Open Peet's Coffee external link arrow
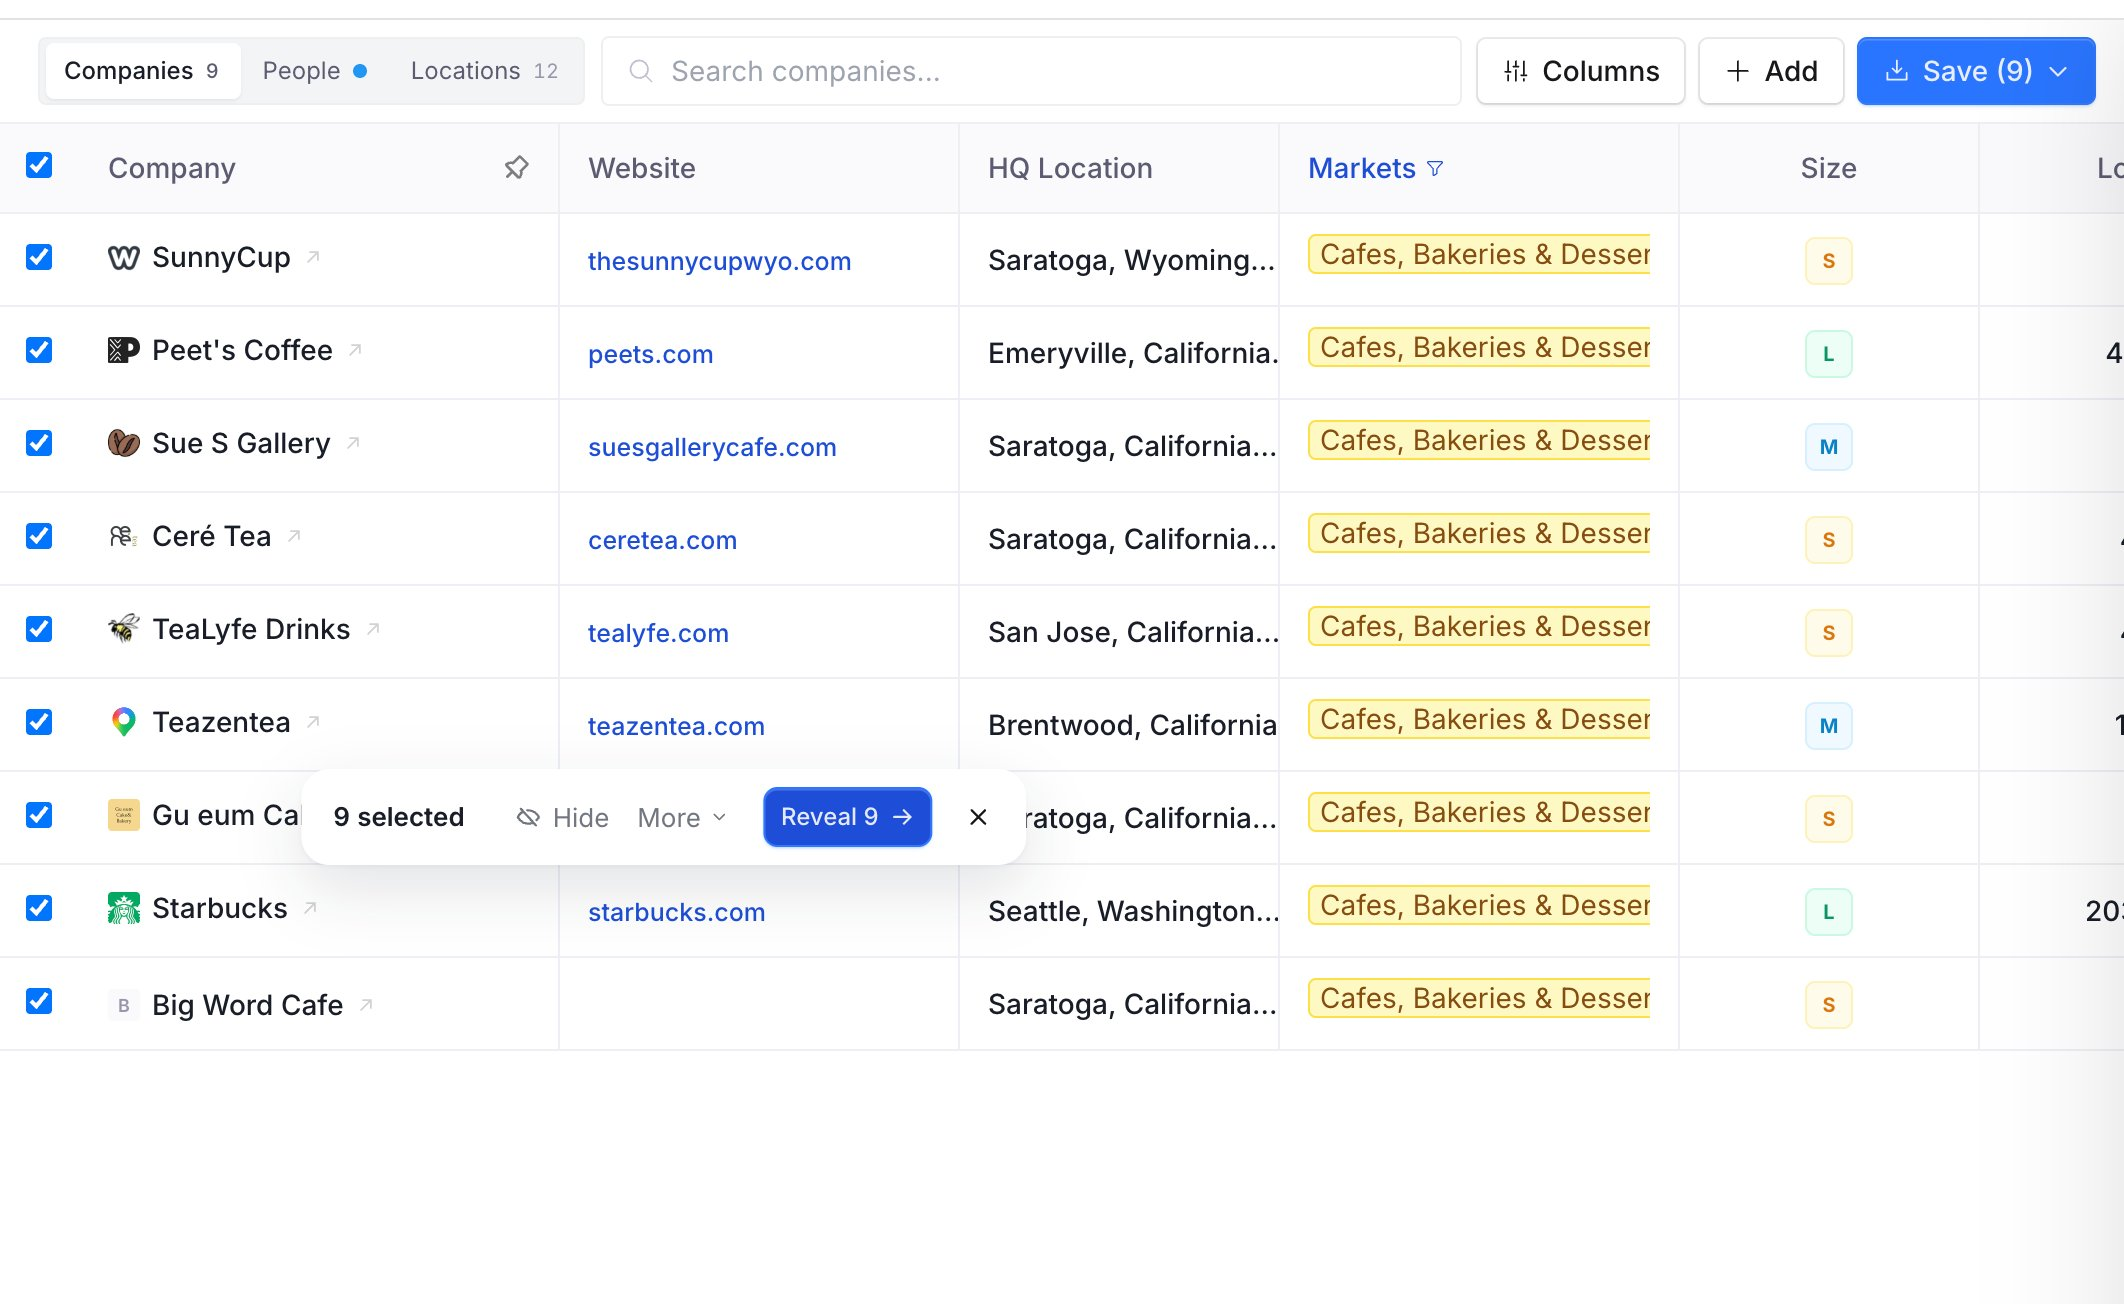 (355, 350)
